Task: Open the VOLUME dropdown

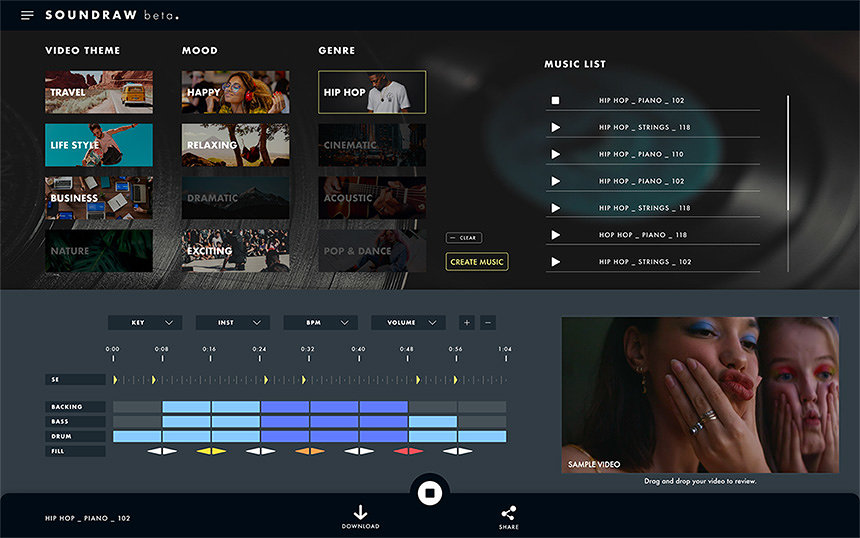Action: [x=408, y=322]
